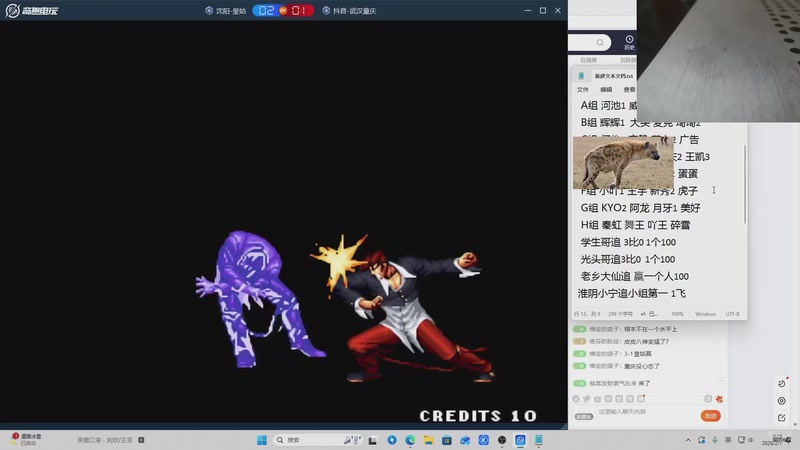This screenshot has height=450, width=800.
Task: Select the 新建文本文档.txt Notepad tab
Action: click(613, 76)
